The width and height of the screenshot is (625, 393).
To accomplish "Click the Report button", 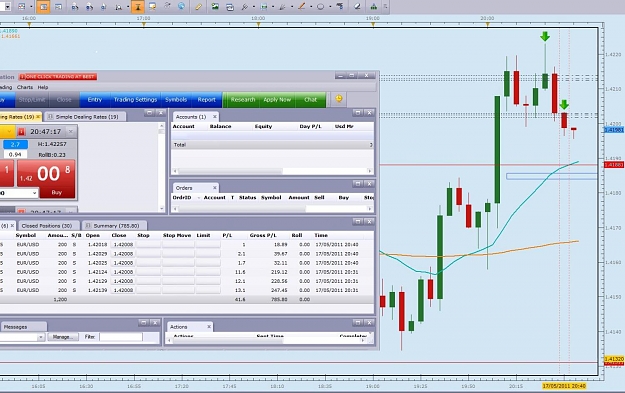I will tap(206, 100).
